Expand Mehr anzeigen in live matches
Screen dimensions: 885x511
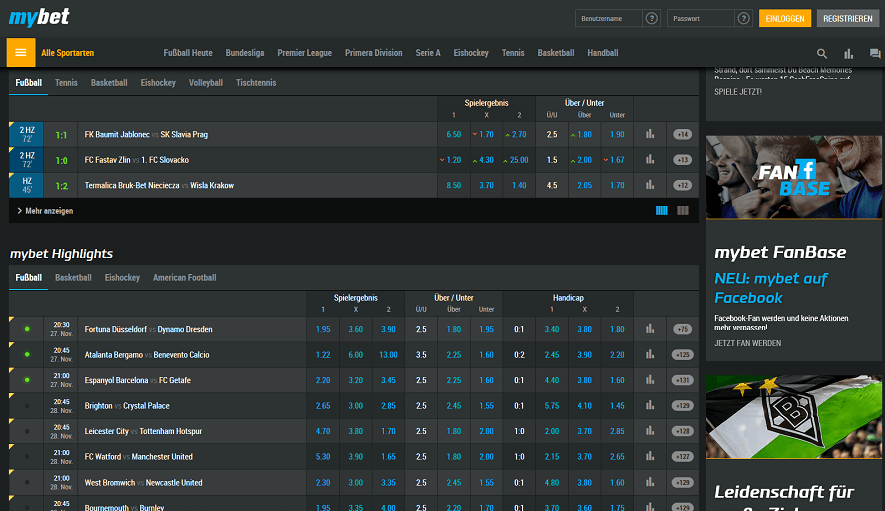point(45,211)
